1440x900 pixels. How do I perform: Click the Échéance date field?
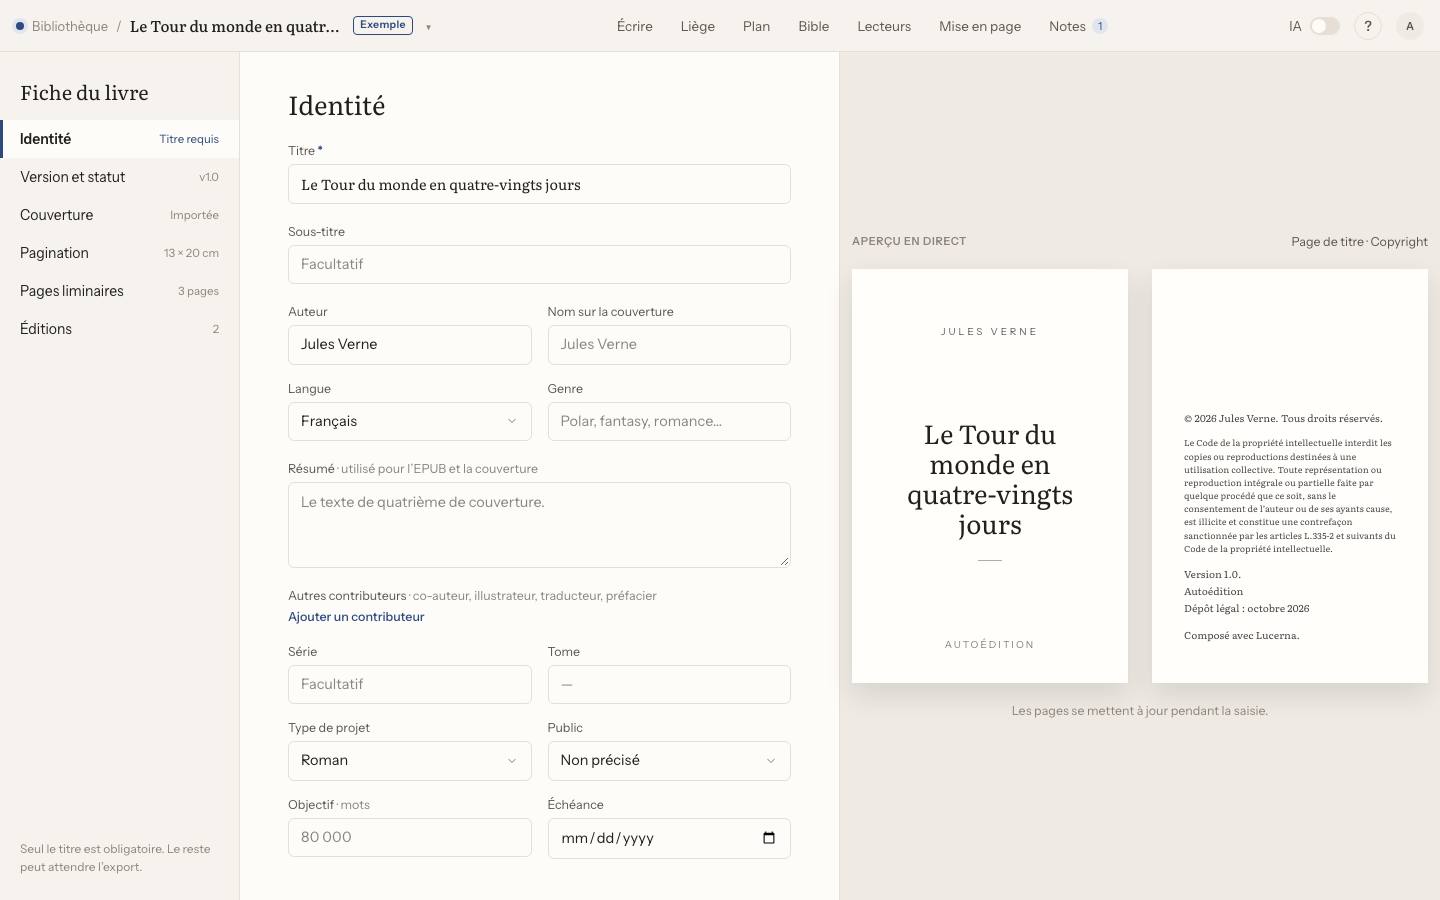[x=669, y=838]
